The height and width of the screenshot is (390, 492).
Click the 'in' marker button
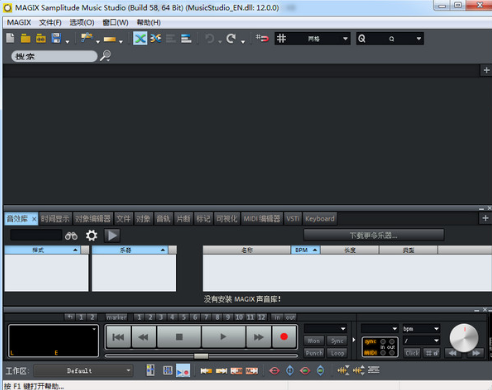277,317
